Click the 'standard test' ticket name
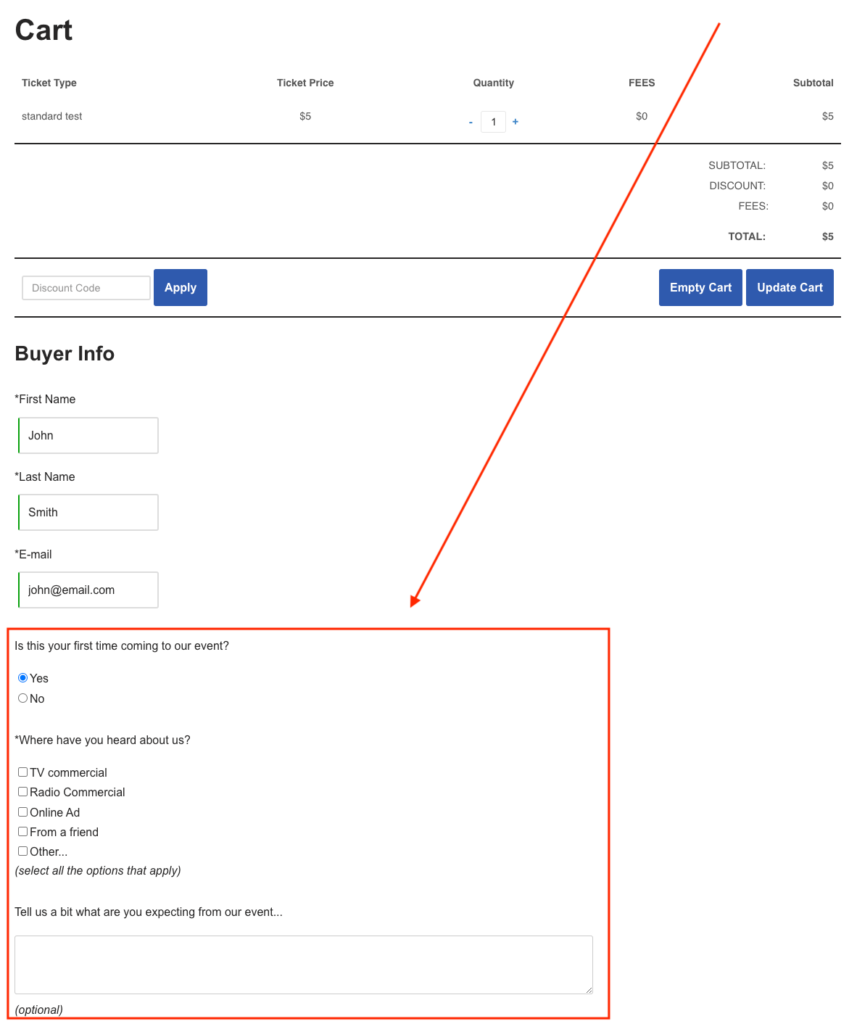The image size is (857, 1024). pyautogui.click(x=52, y=116)
